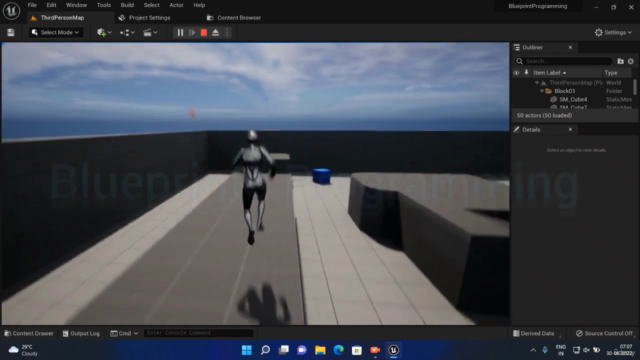The height and width of the screenshot is (360, 640).
Task: Open the Cmd console type dropdown
Action: (124, 333)
